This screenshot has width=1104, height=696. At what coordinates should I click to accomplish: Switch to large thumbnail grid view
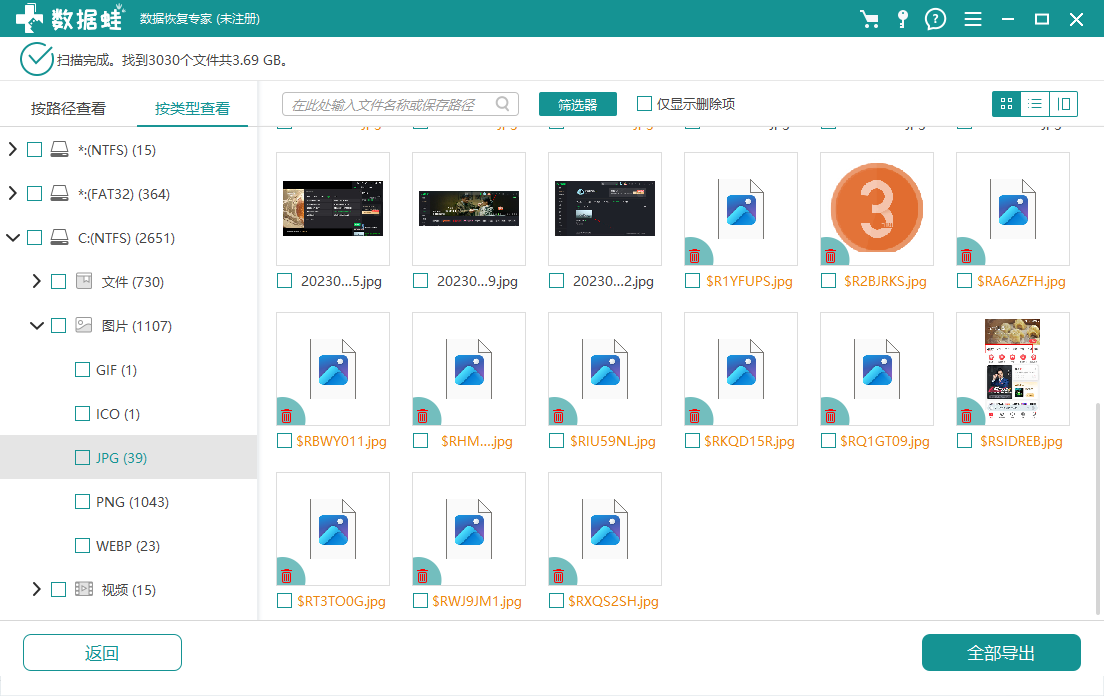(x=1006, y=104)
